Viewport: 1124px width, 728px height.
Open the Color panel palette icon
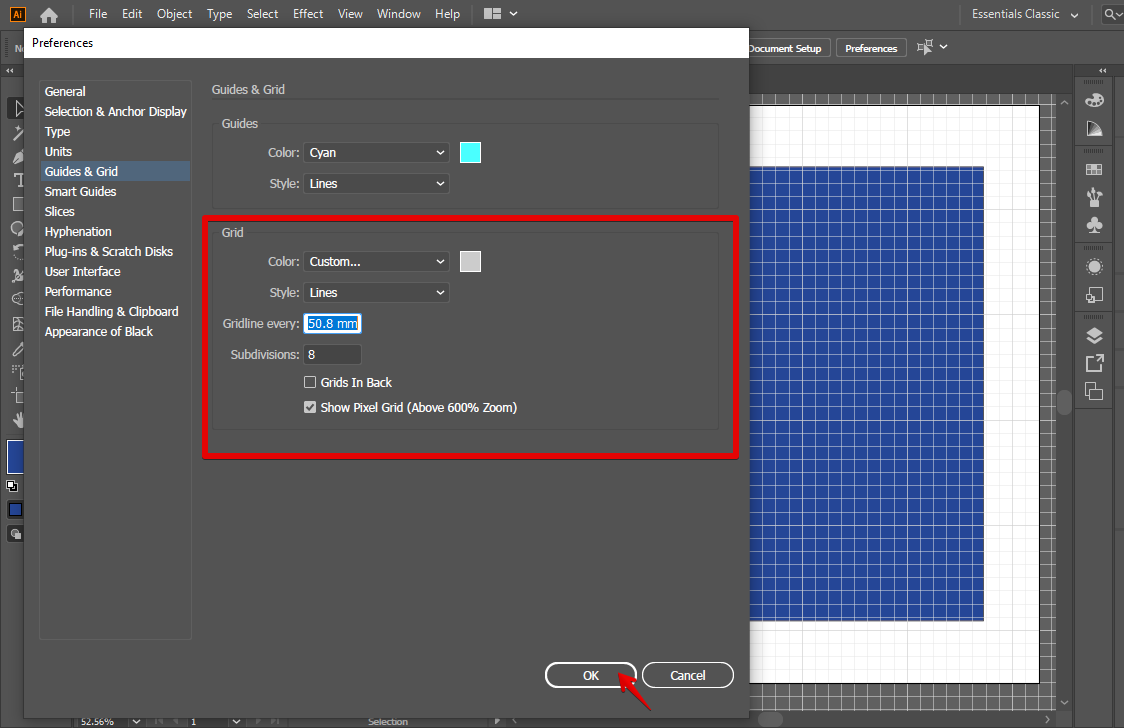(x=1094, y=100)
